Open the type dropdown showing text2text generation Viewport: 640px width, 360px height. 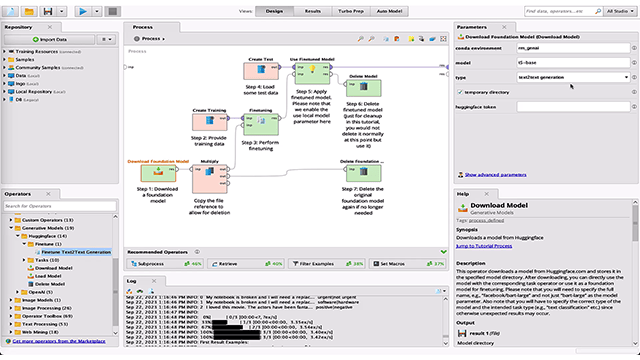(x=573, y=77)
